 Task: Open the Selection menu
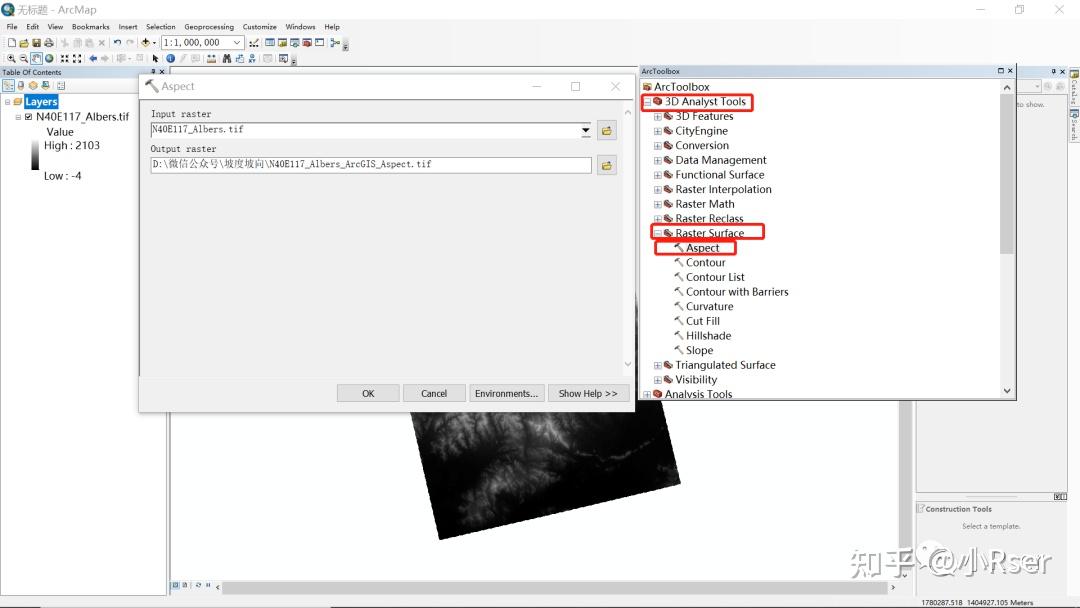tap(160, 27)
